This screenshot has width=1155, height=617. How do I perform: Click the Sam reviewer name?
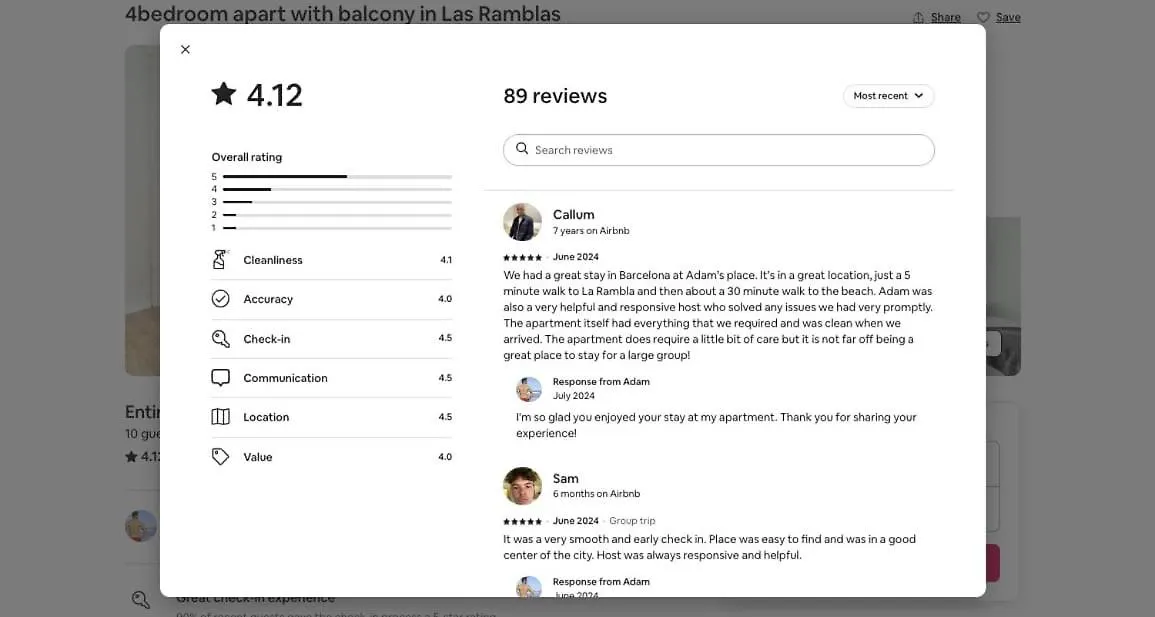(565, 478)
